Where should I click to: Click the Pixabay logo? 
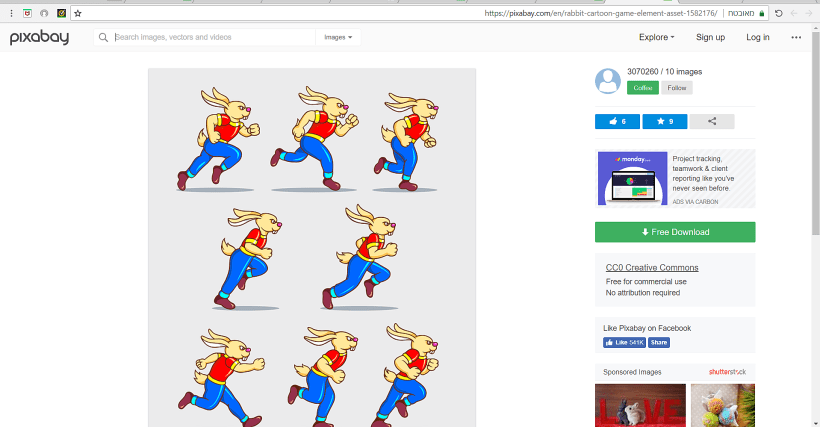[38, 37]
